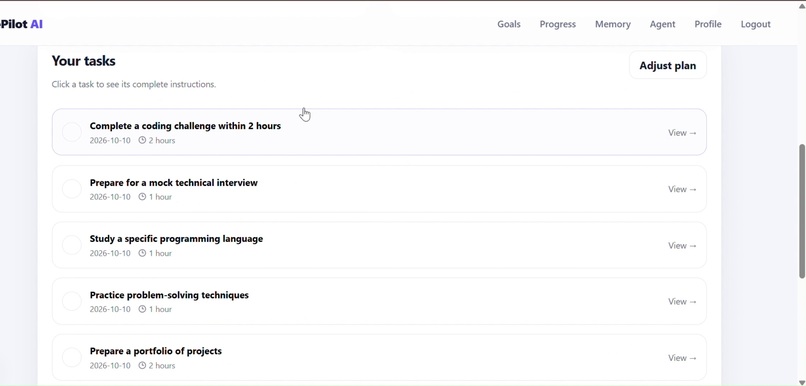This screenshot has height=386, width=806.
Task: Open the Goals page in navigation
Action: pyautogui.click(x=508, y=24)
